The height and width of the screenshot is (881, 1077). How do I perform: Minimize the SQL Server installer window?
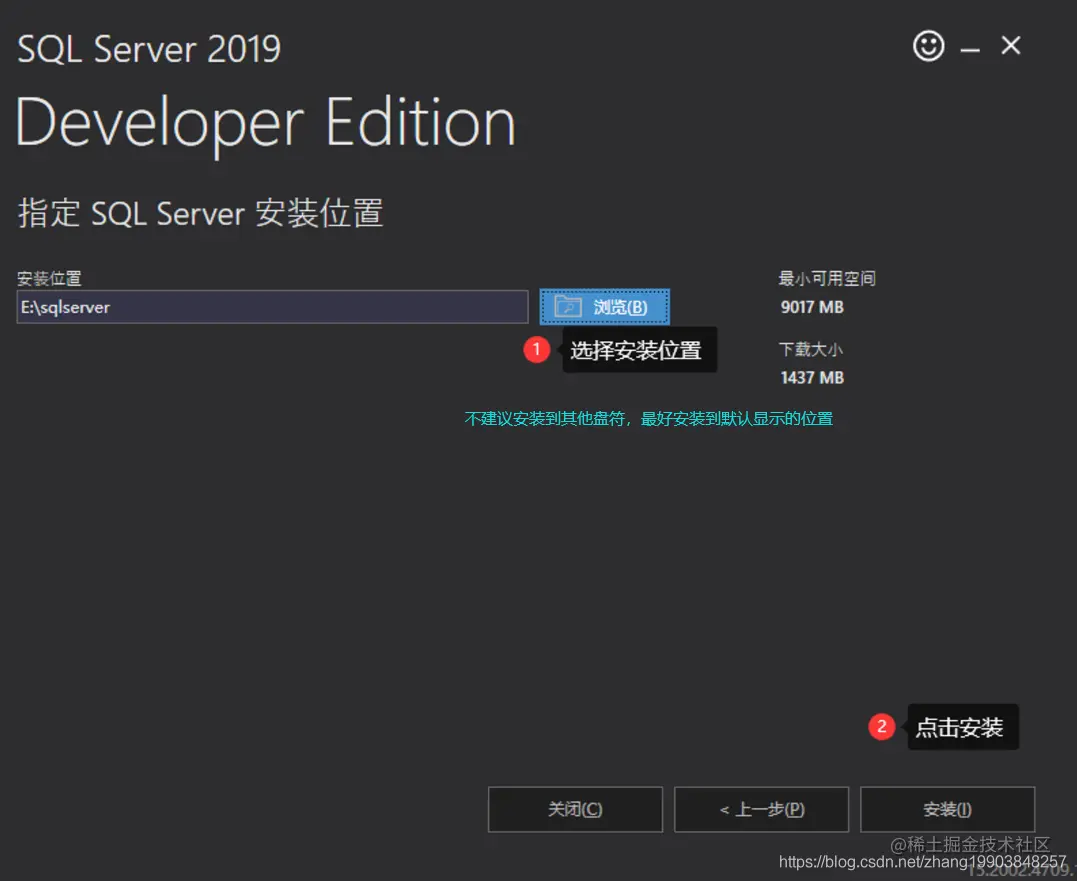(970, 49)
